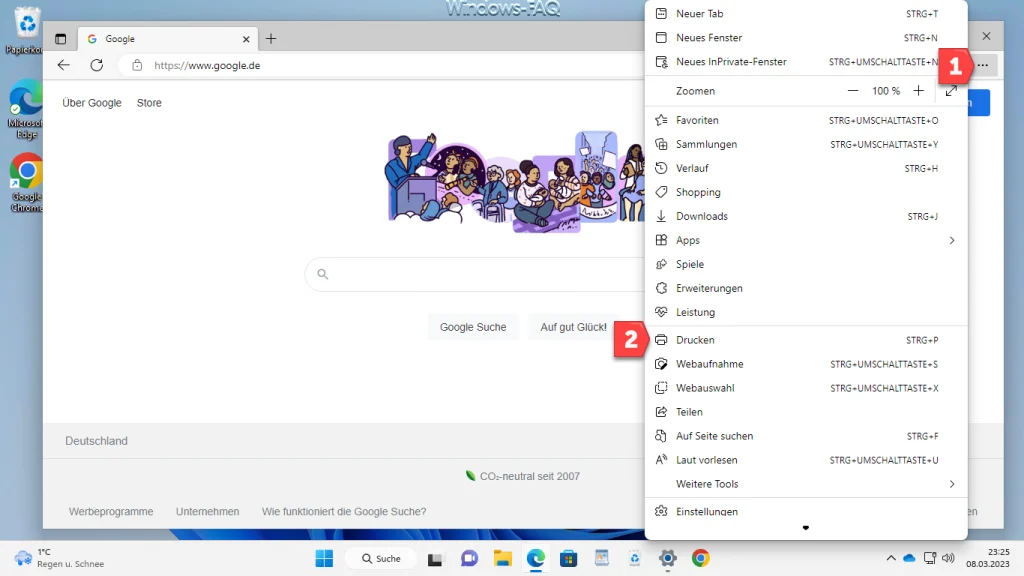The width and height of the screenshot is (1024, 576).
Task: Click the volume speaker tray icon
Action: click(948, 558)
